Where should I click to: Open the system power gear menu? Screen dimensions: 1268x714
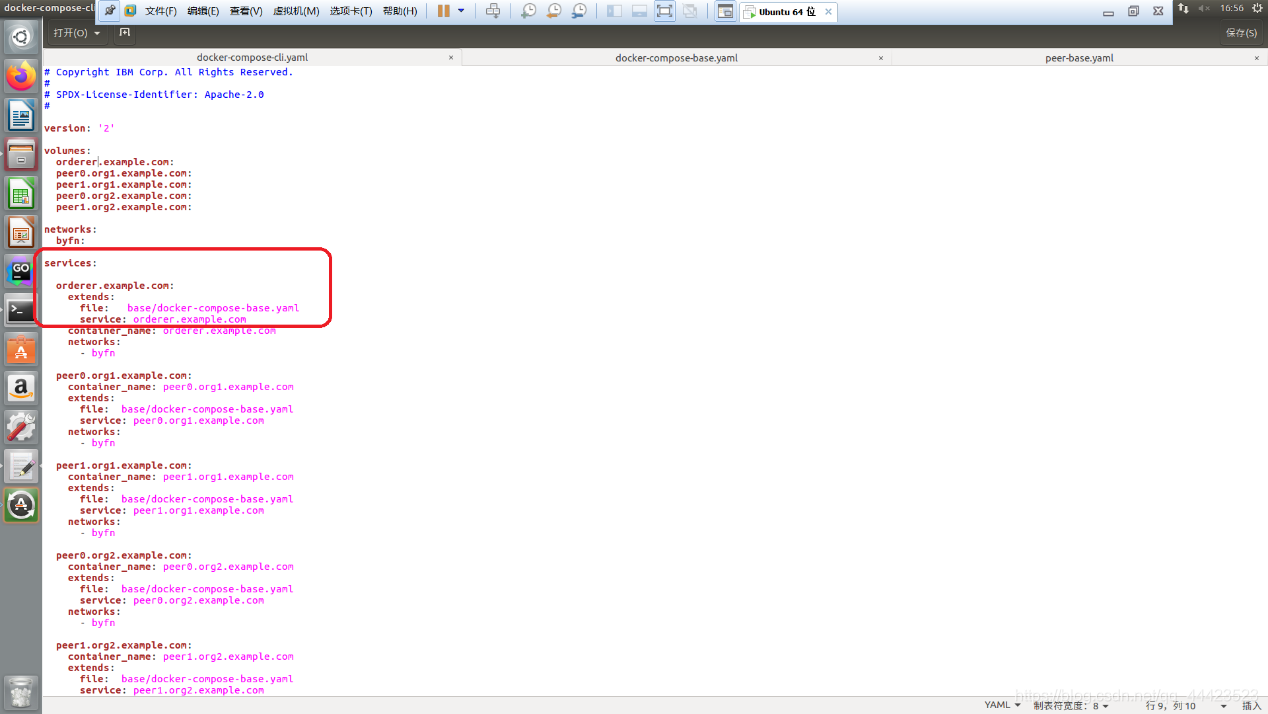pyautogui.click(x=1256, y=8)
